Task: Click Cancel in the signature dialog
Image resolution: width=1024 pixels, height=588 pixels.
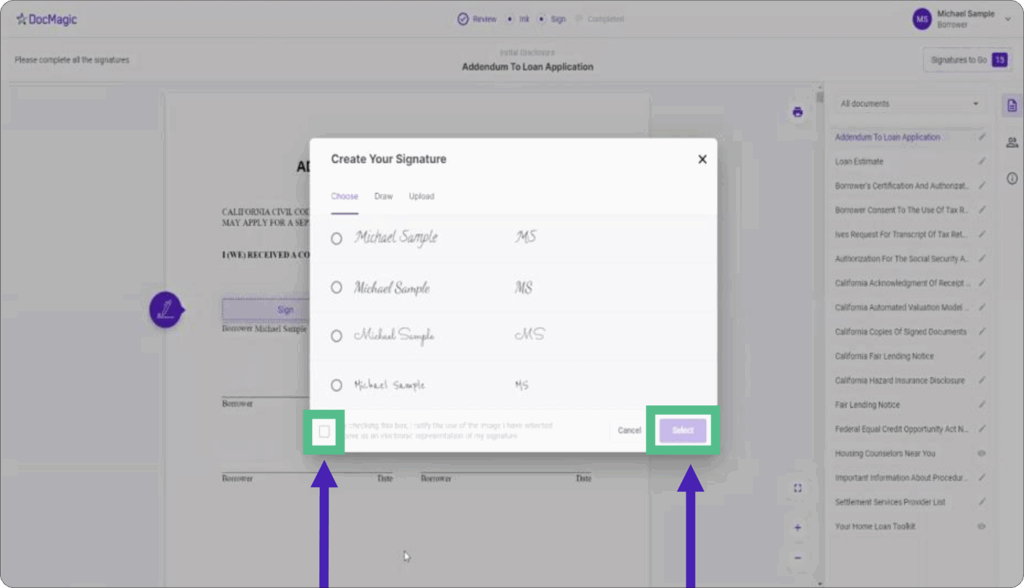Action: pyautogui.click(x=629, y=431)
